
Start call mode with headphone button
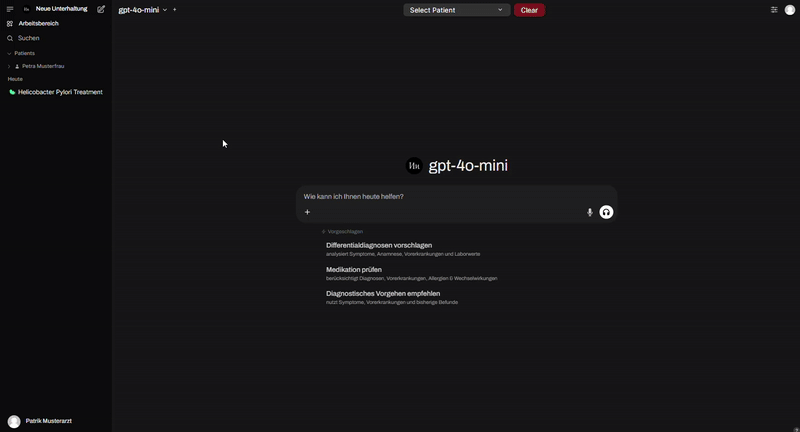coord(606,212)
